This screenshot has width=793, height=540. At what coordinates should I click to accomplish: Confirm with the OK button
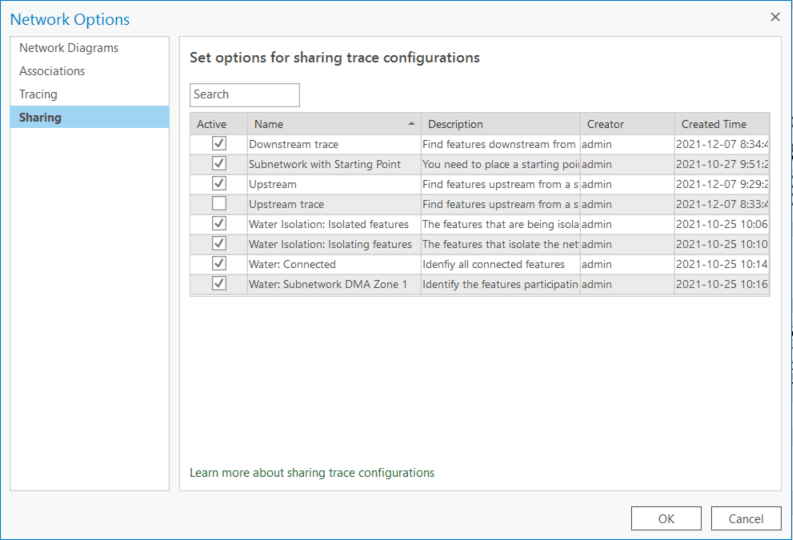(x=666, y=519)
